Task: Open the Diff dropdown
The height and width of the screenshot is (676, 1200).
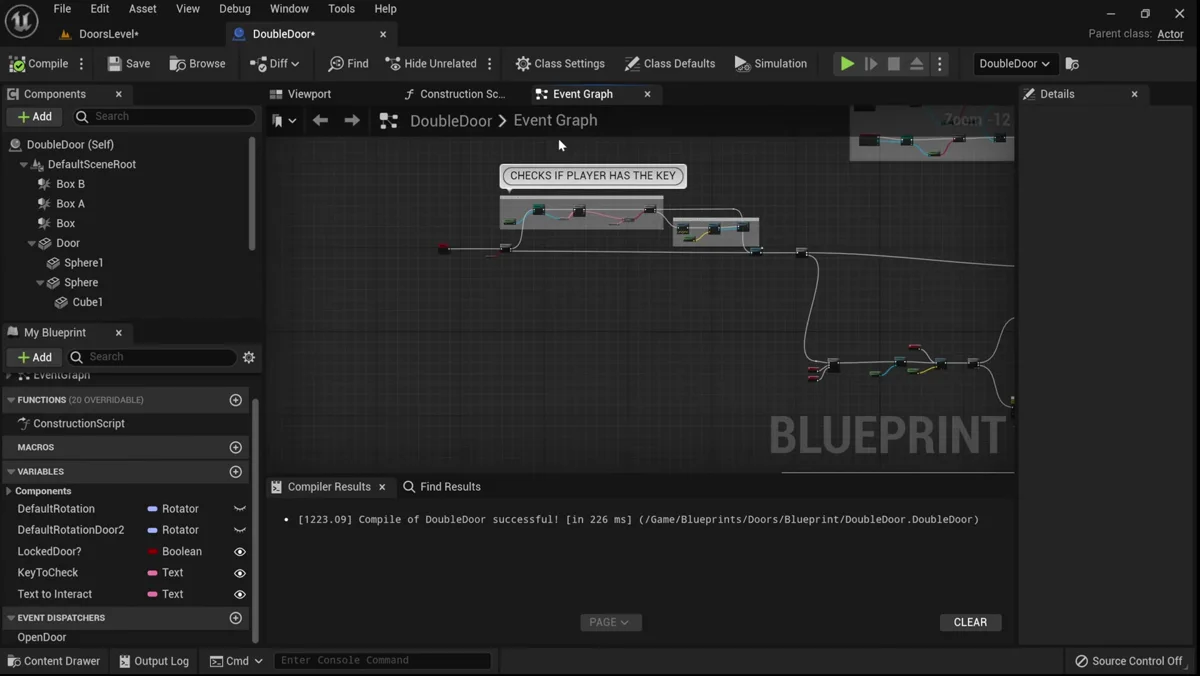Action: pos(274,63)
